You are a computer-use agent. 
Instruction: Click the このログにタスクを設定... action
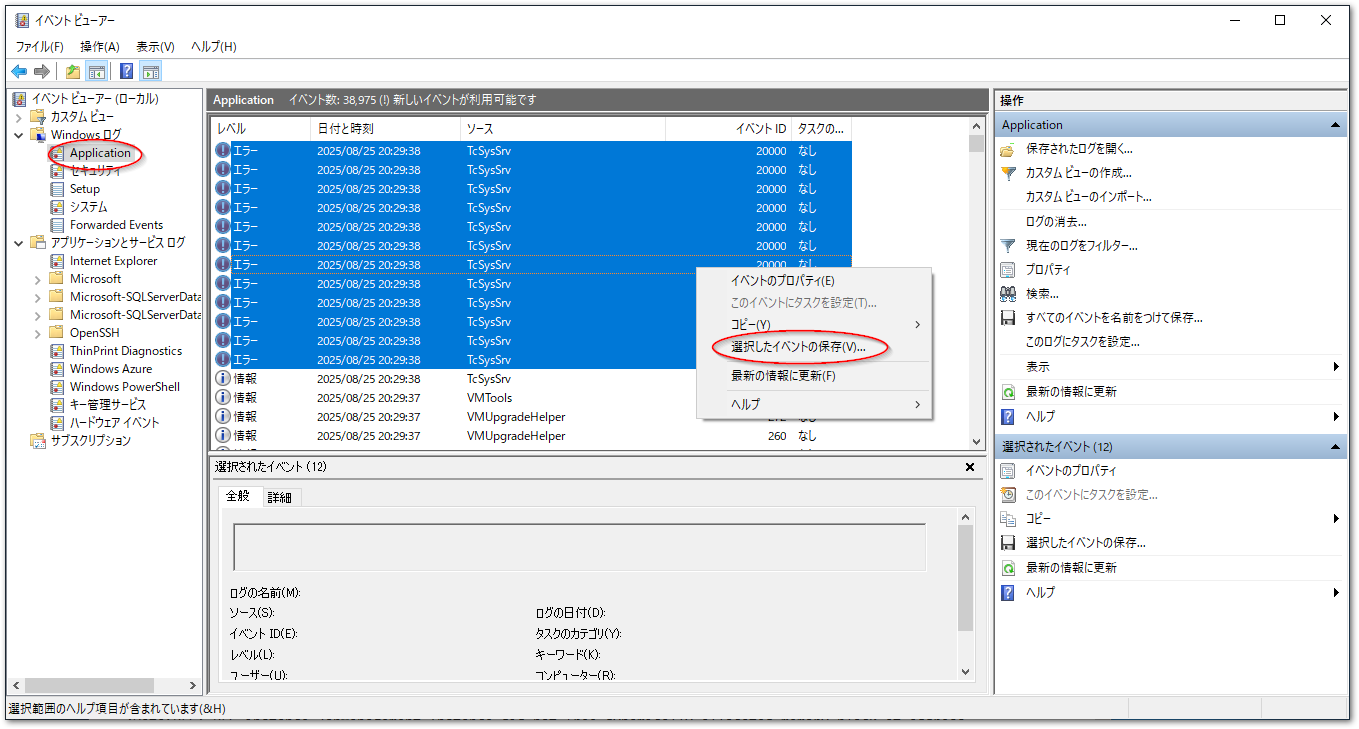(x=1083, y=342)
